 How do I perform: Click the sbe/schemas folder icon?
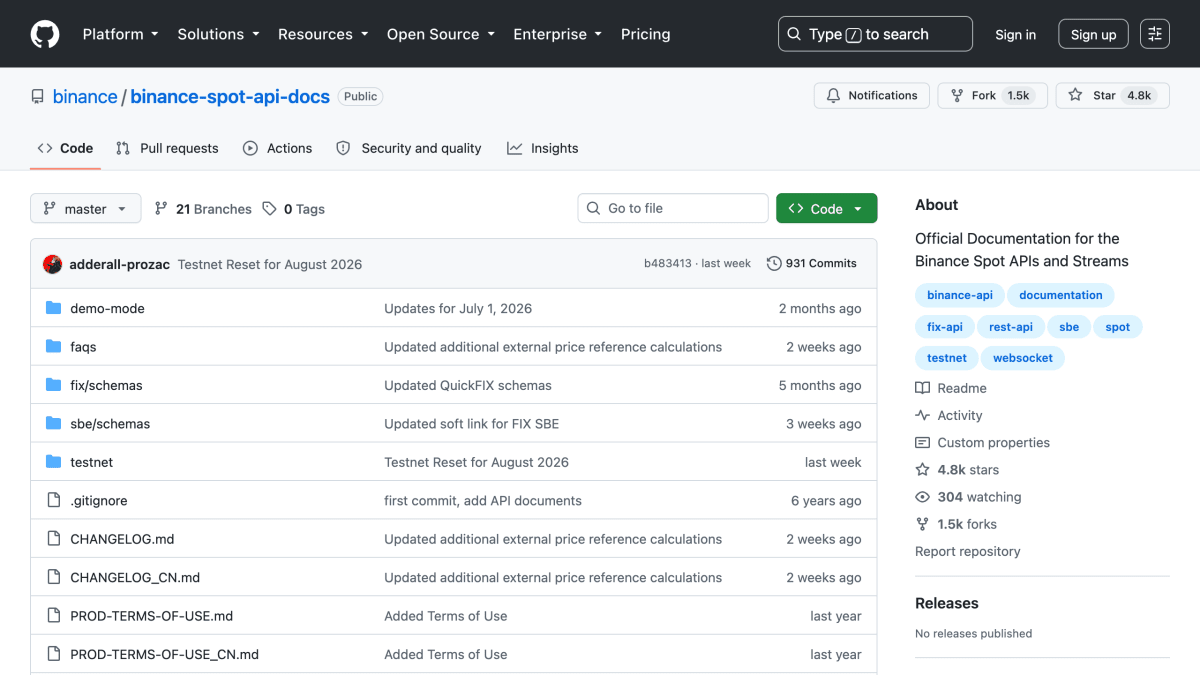click(54, 424)
